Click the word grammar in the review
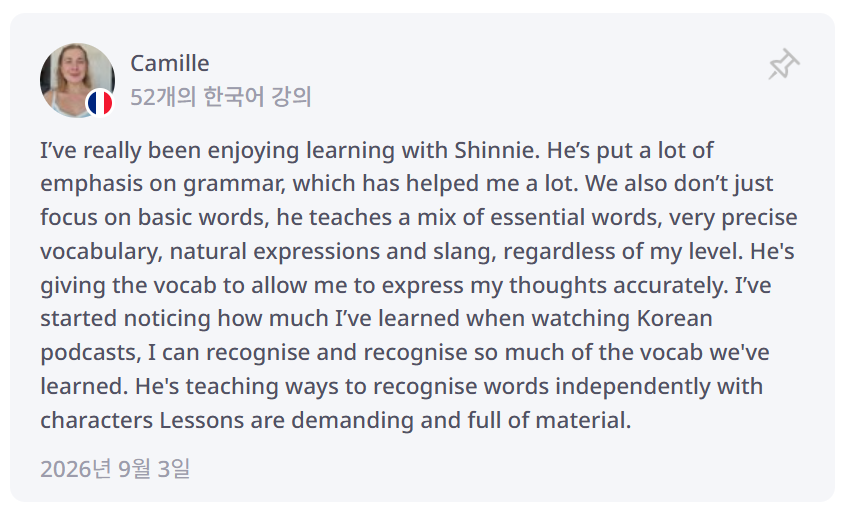 (234, 184)
